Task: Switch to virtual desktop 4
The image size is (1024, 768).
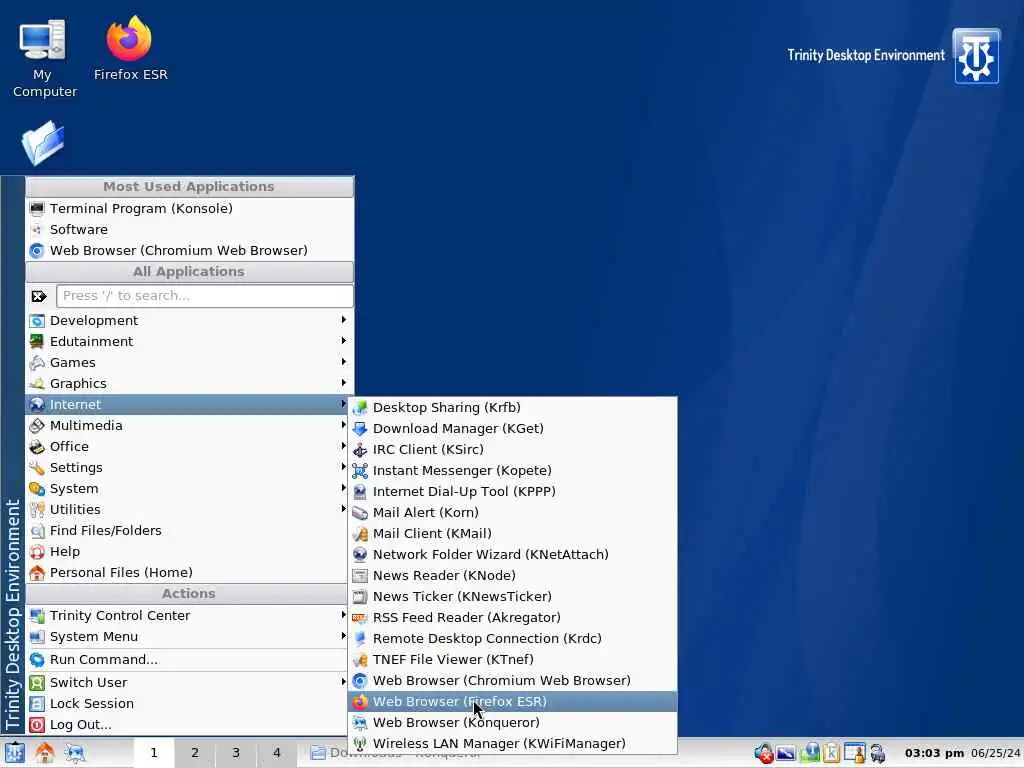Action: (277, 752)
